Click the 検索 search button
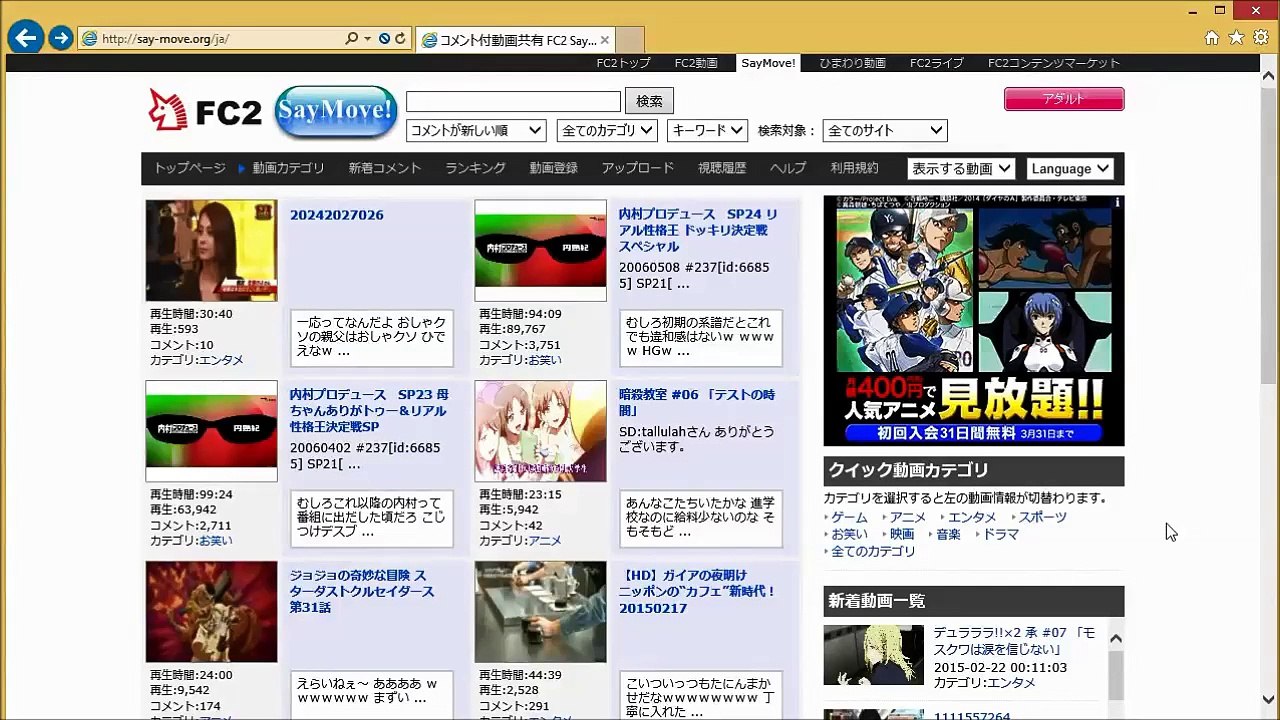Screen dimensions: 1280x720 pos(649,101)
